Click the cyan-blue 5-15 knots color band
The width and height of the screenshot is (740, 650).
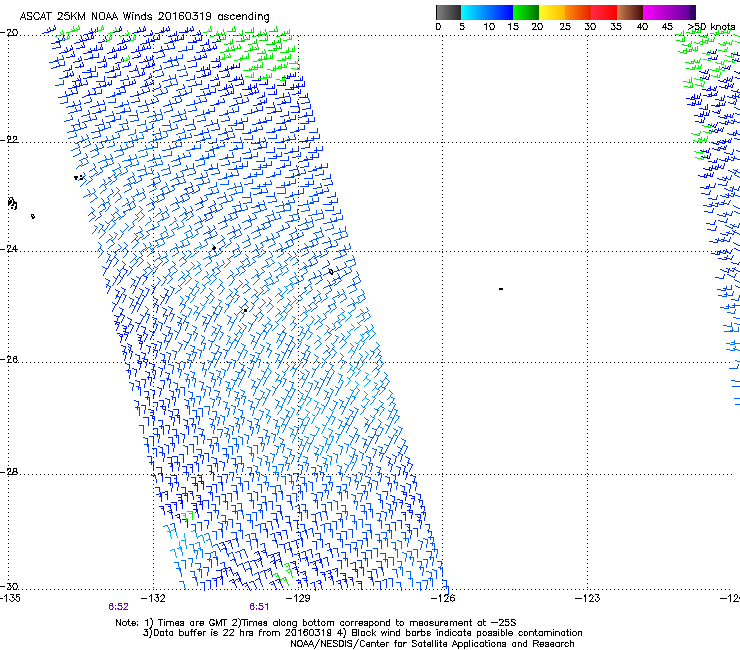tap(487, 12)
